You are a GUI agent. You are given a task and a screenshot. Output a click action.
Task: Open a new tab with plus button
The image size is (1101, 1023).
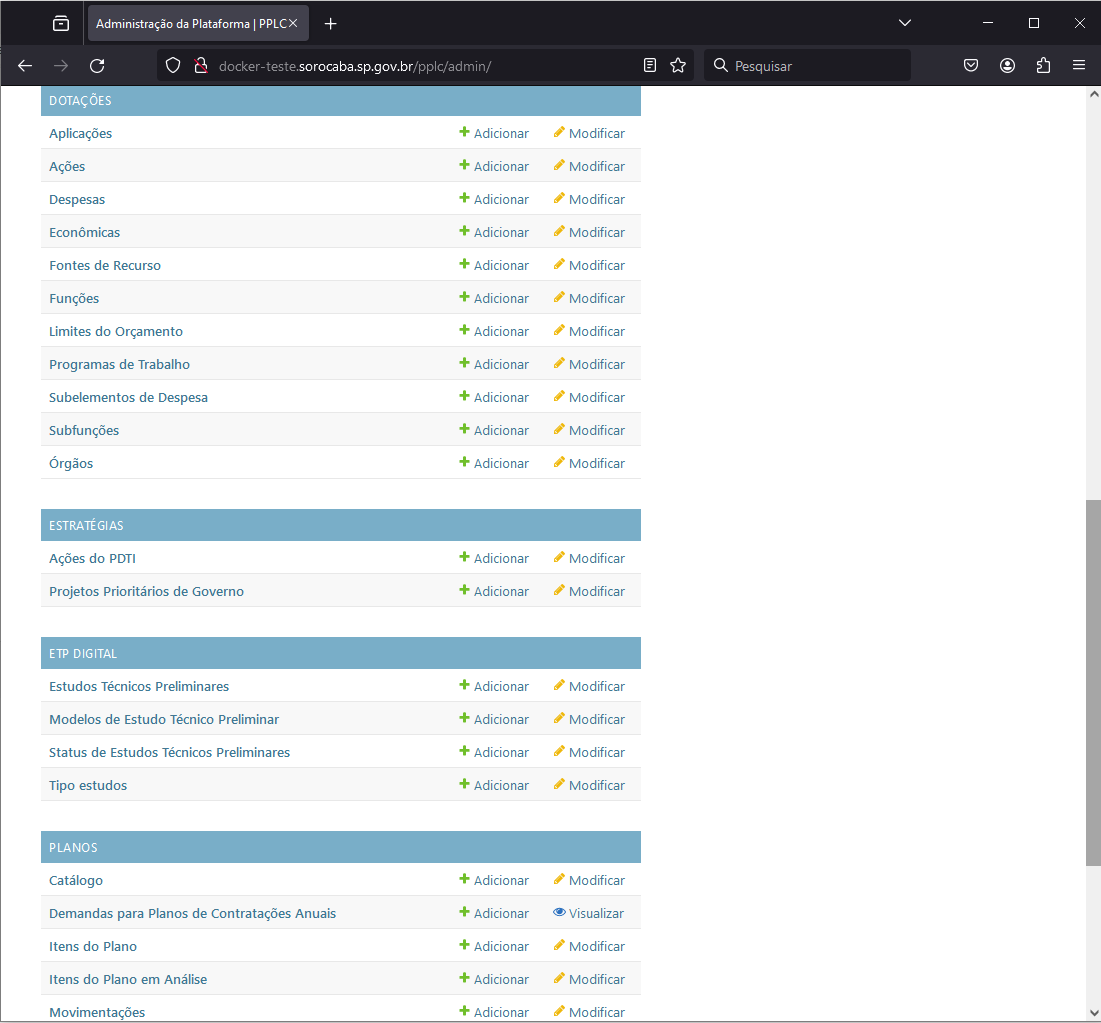[x=331, y=23]
